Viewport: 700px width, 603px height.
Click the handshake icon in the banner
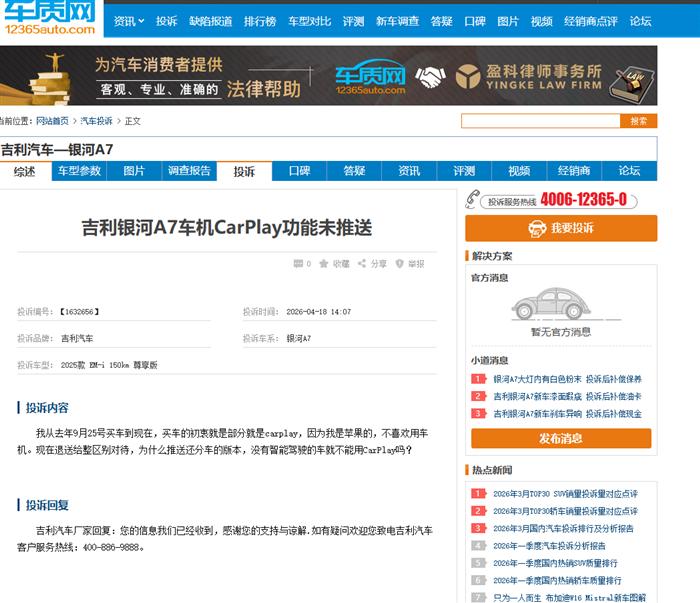coord(431,77)
